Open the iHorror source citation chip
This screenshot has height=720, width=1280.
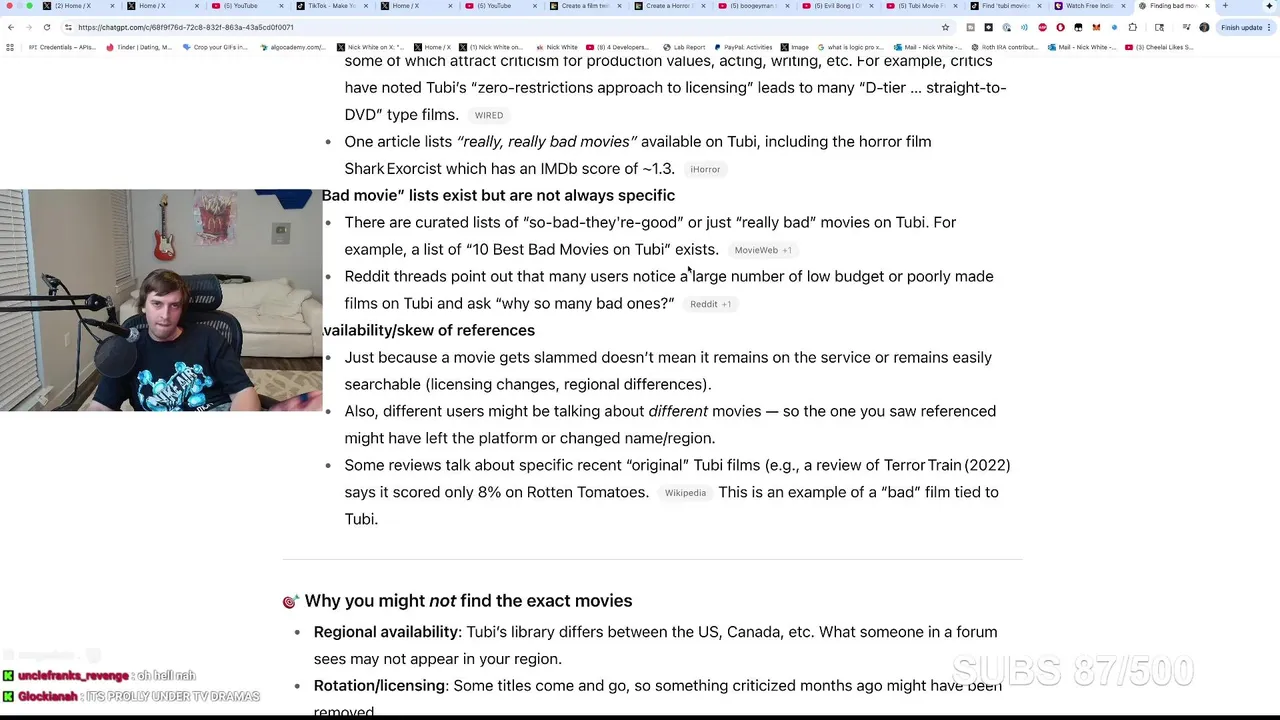705,169
